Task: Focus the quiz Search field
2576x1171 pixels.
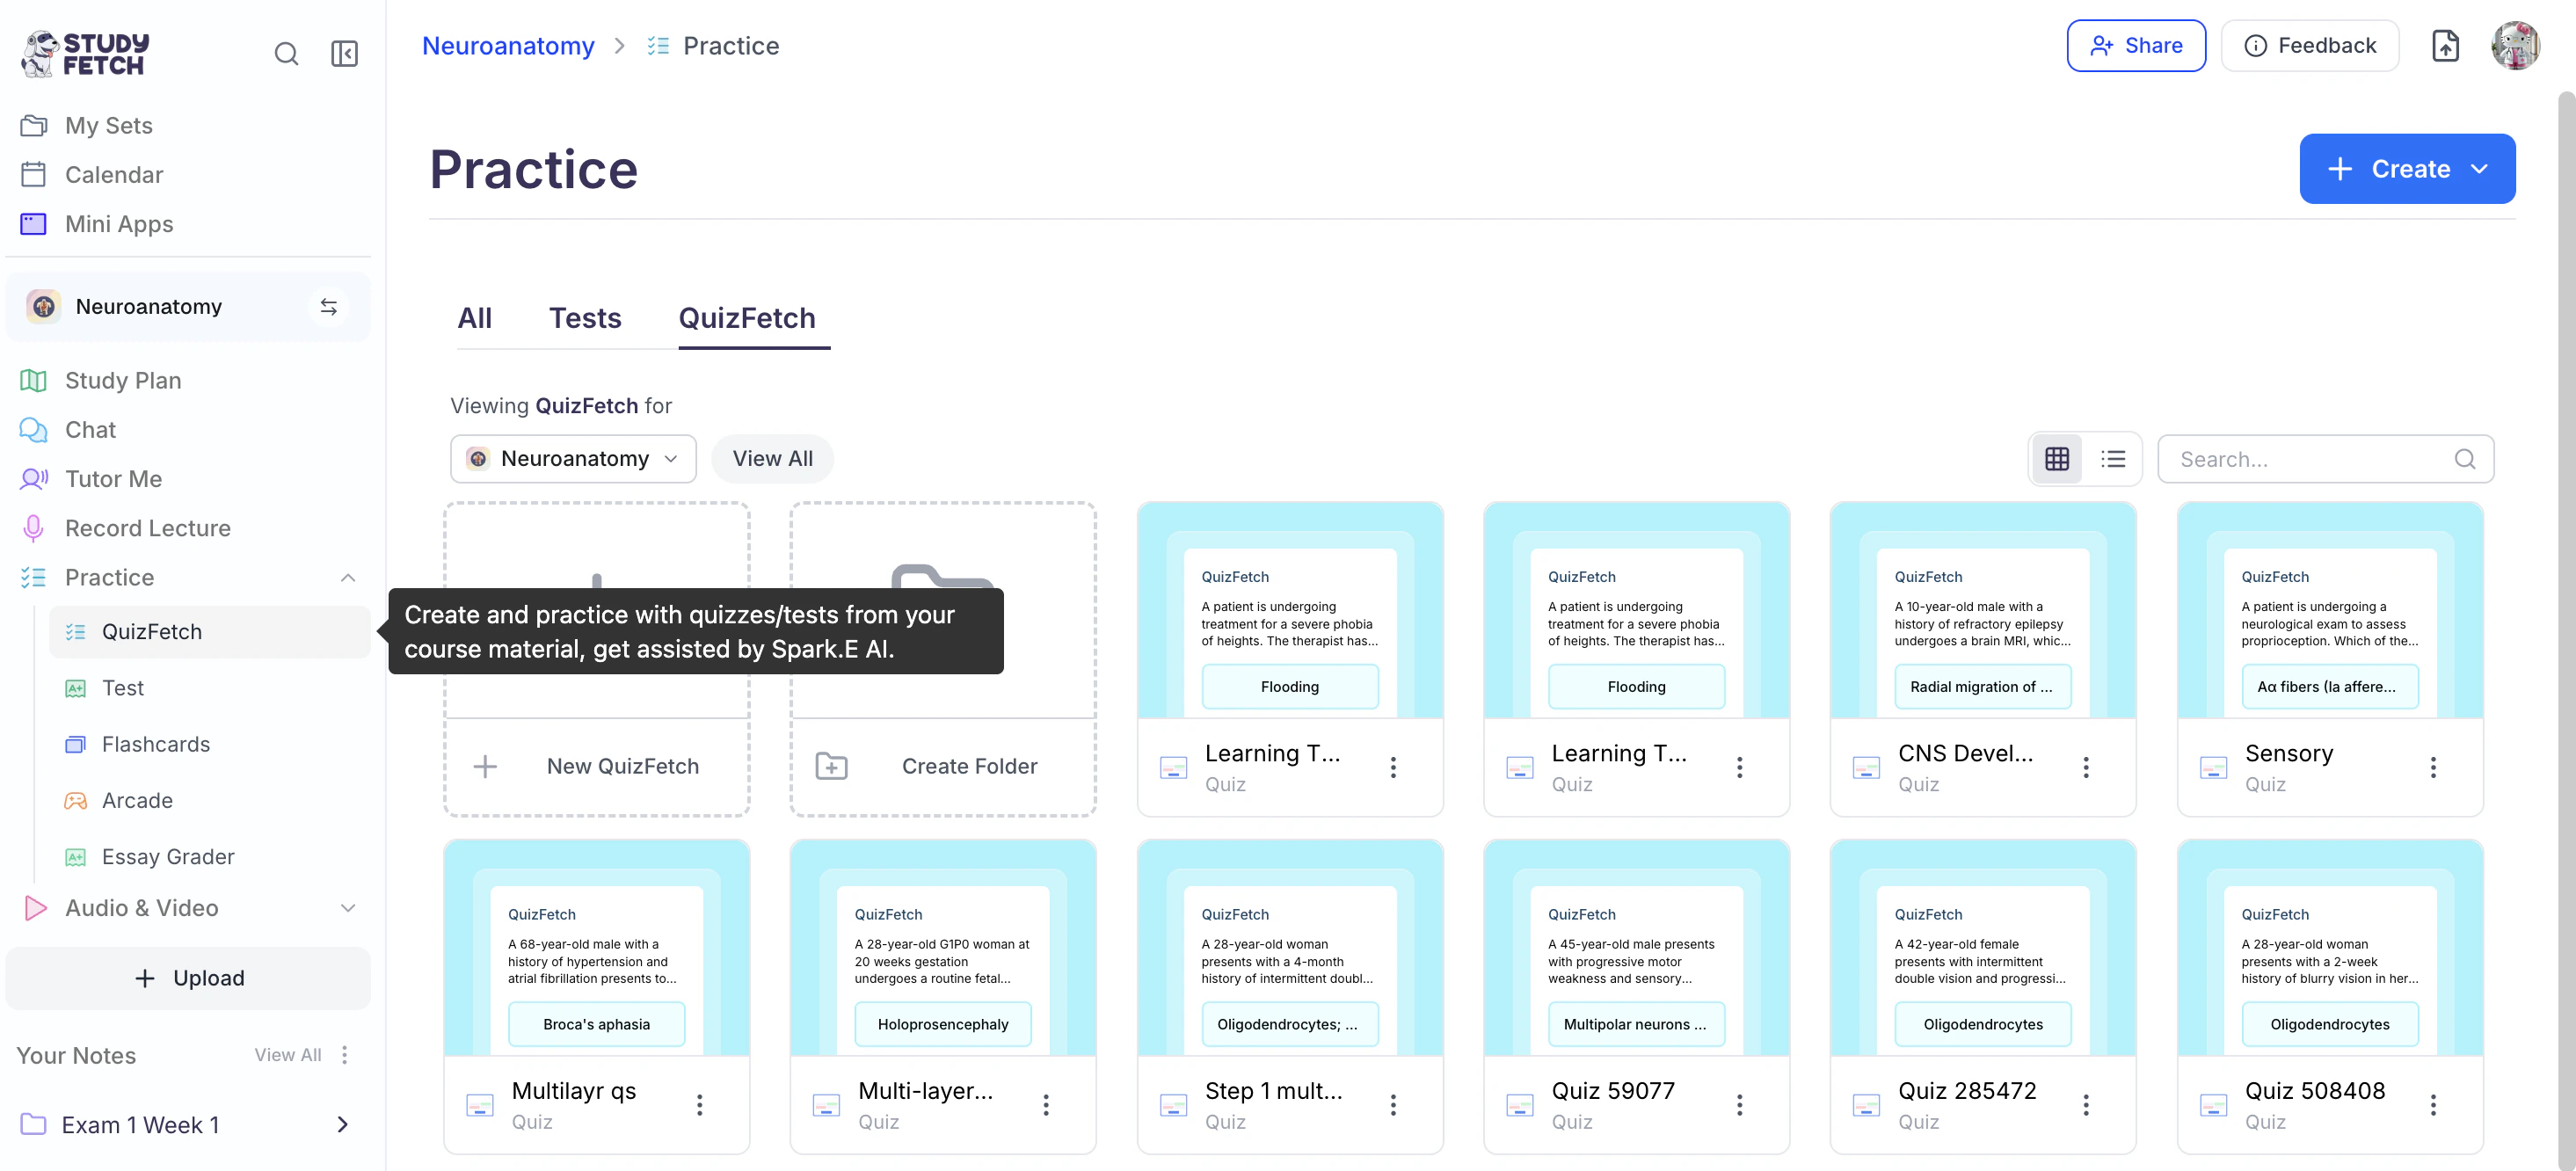Action: pyautogui.click(x=2326, y=458)
